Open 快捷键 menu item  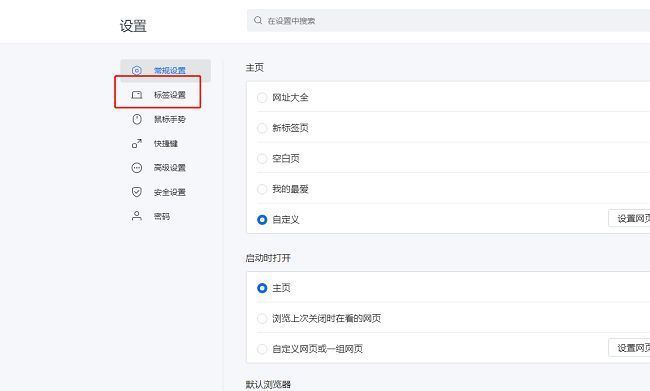pyautogui.click(x=165, y=143)
